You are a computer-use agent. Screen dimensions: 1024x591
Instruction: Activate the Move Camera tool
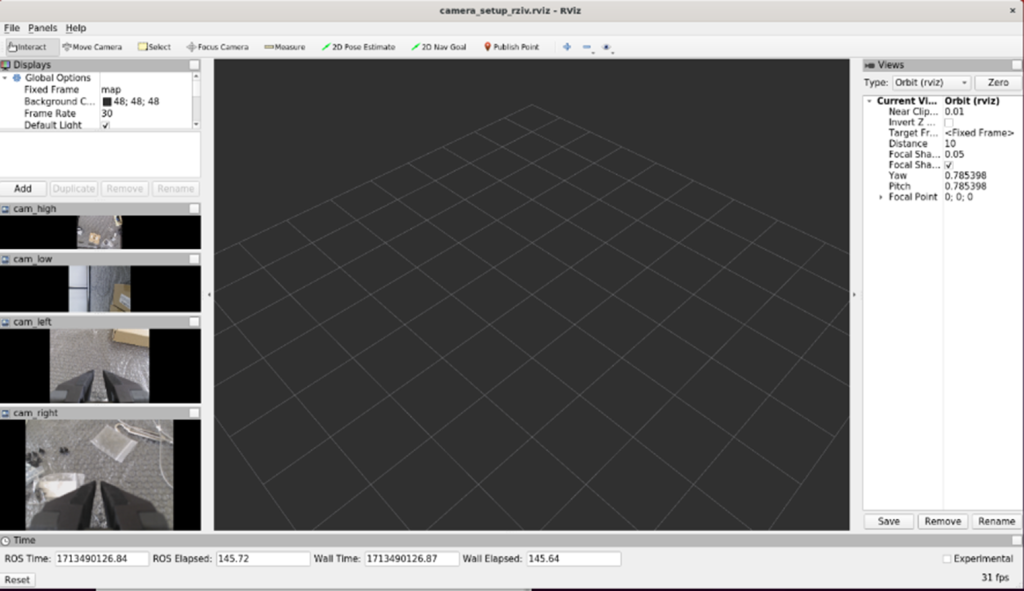coord(92,47)
